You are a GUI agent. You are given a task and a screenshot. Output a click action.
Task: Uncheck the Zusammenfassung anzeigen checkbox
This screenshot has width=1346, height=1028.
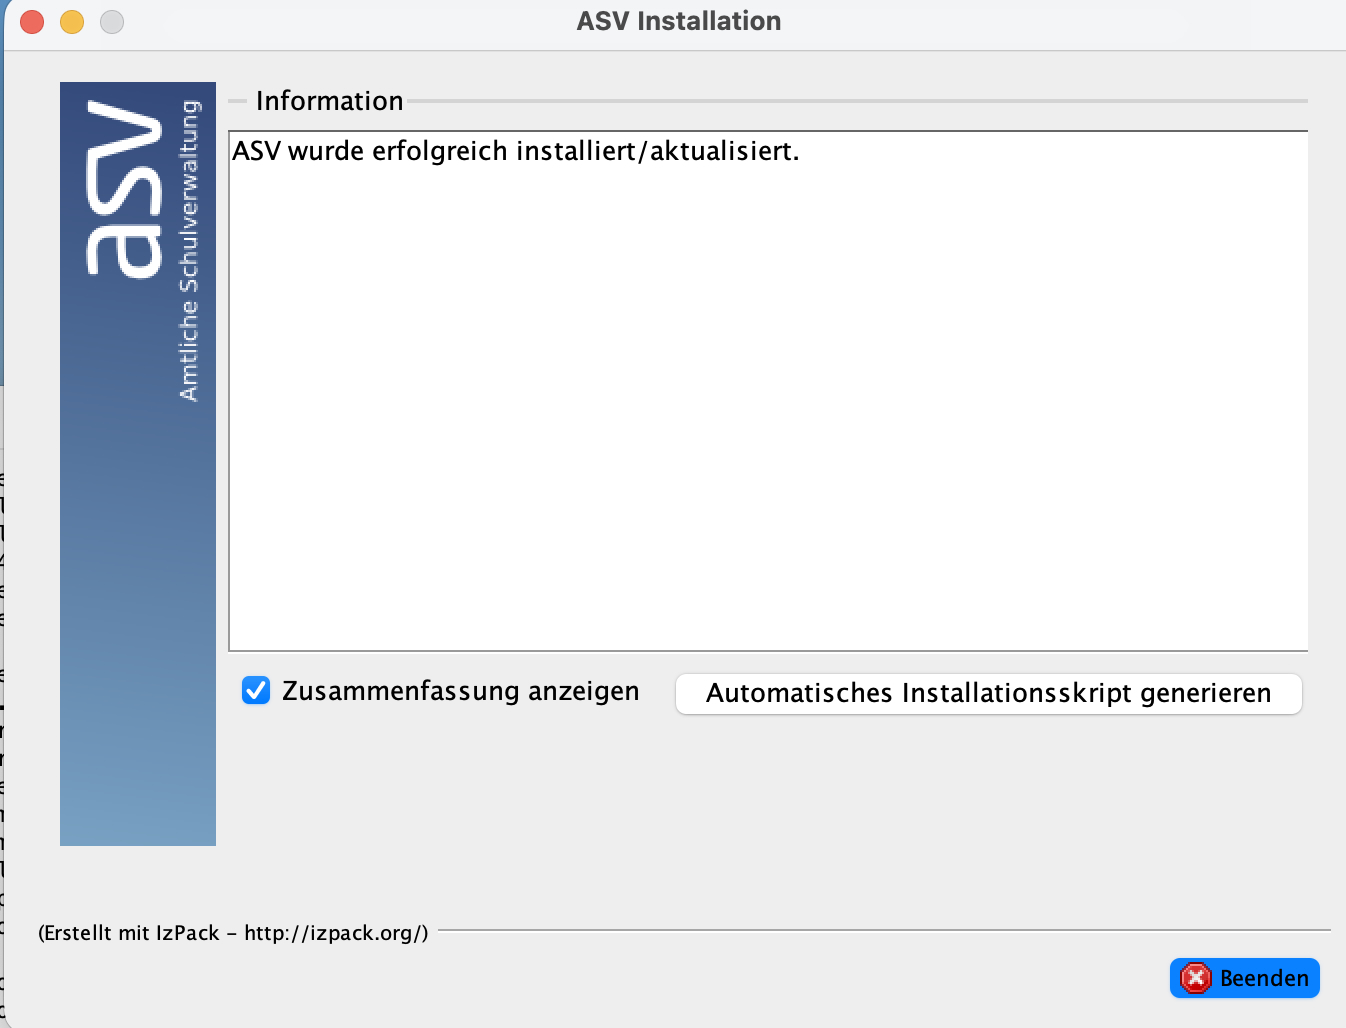(256, 691)
